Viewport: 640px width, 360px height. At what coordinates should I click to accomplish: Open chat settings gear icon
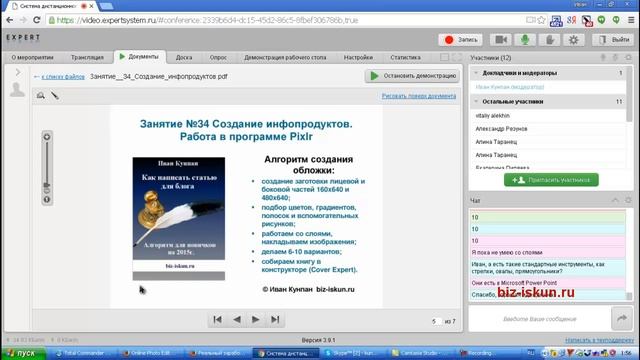click(x=629, y=200)
